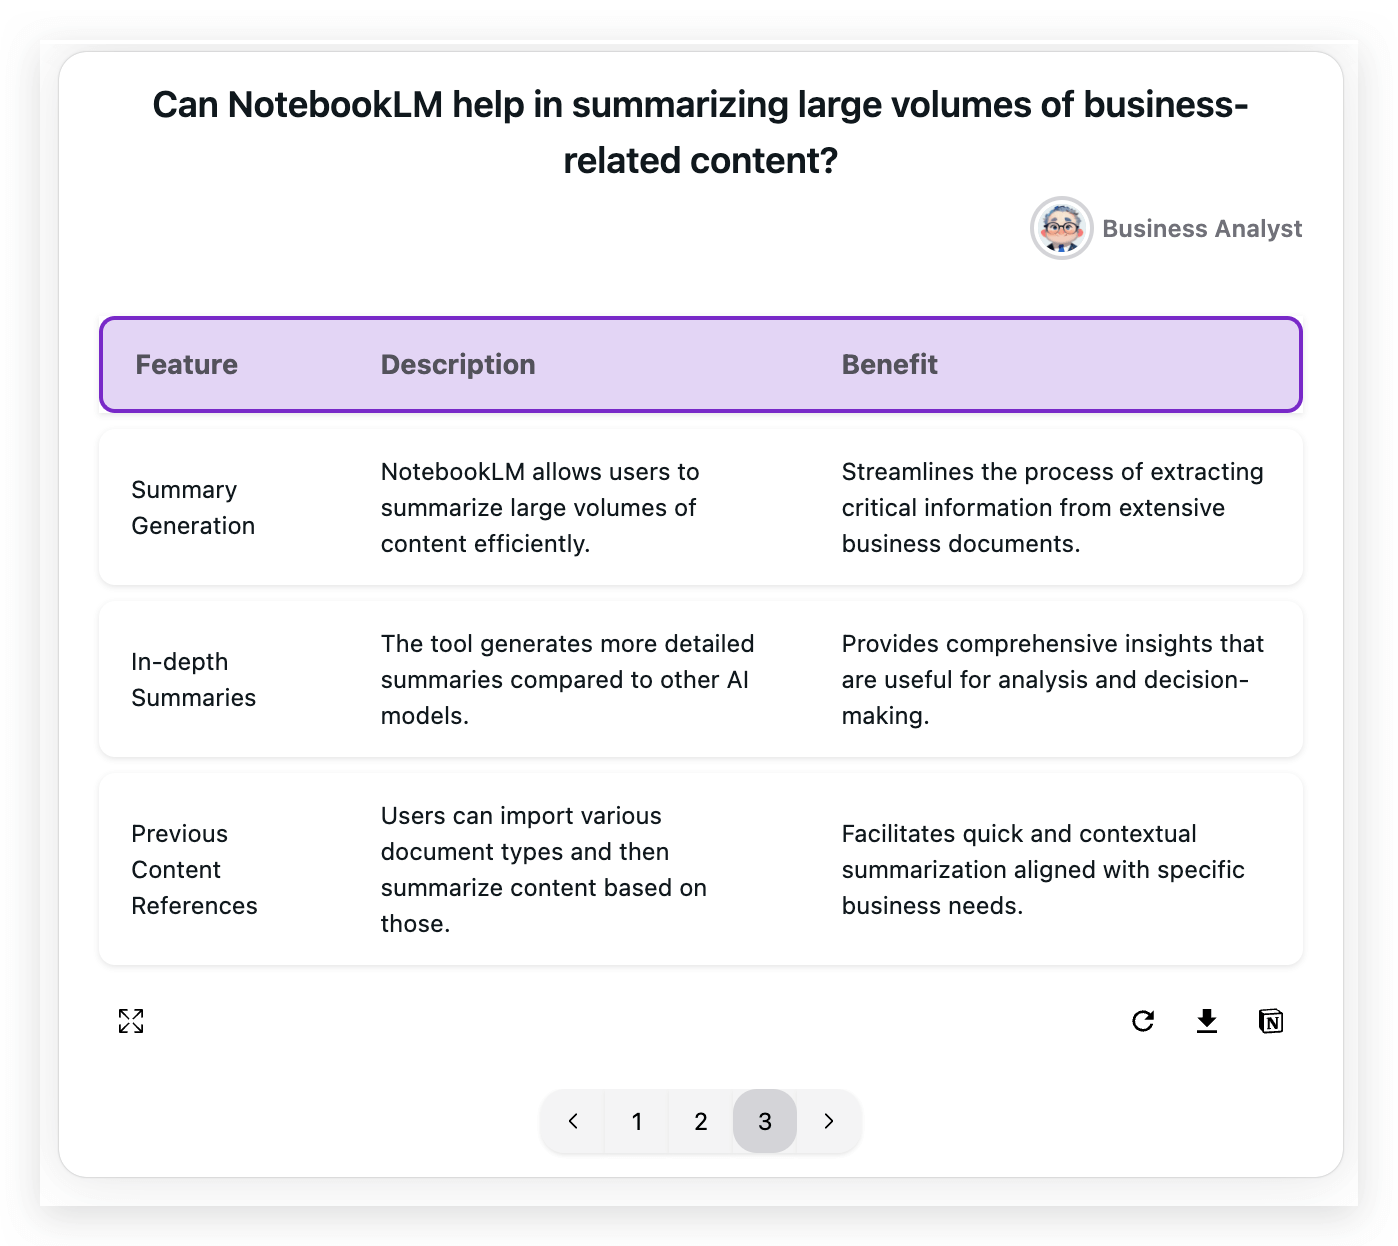Viewport: 1398px width, 1246px height.
Task: Click the fullscreen expand icon
Action: click(131, 1021)
